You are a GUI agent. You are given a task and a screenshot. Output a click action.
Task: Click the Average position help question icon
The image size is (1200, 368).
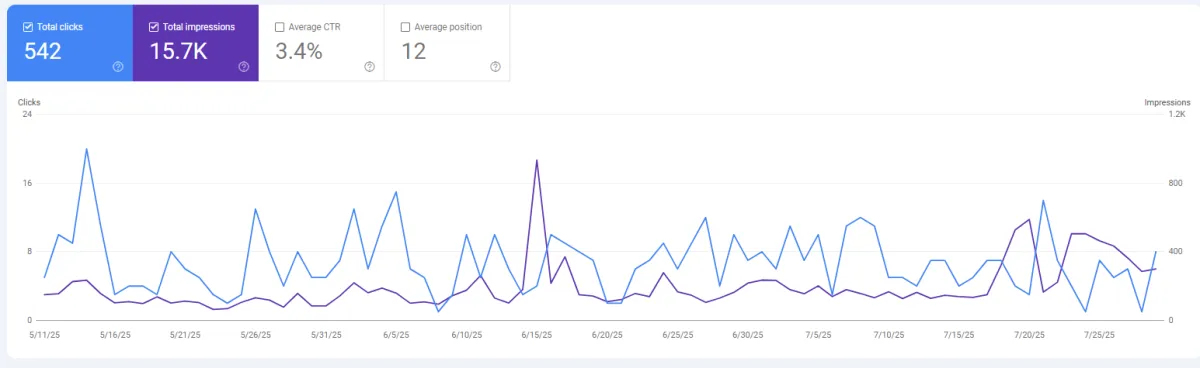click(x=495, y=67)
